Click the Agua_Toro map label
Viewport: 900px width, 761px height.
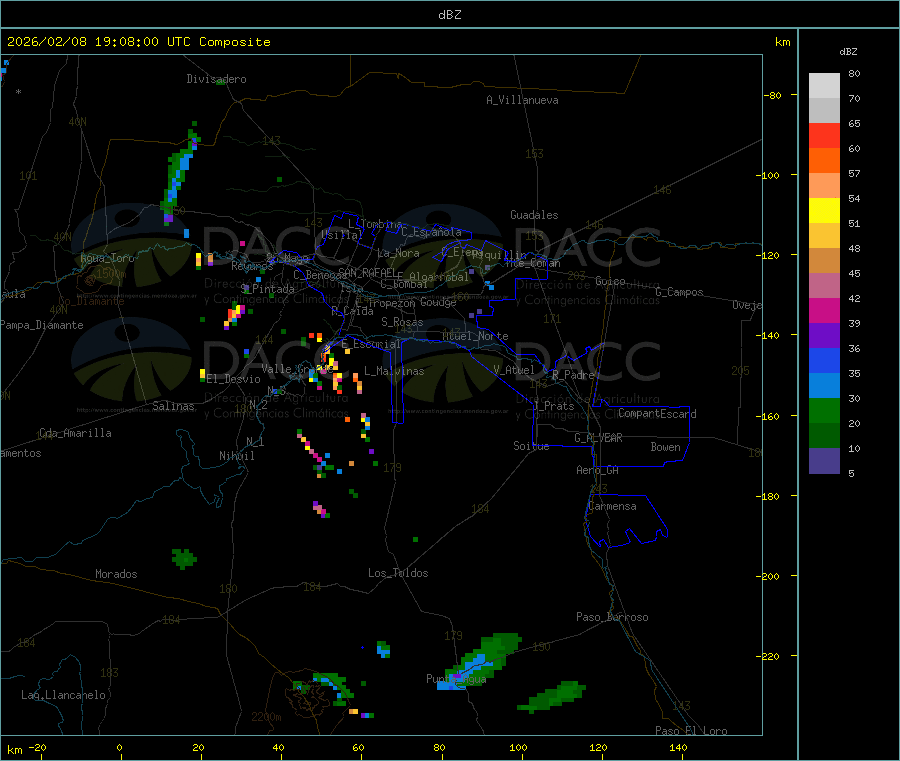click(x=107, y=258)
